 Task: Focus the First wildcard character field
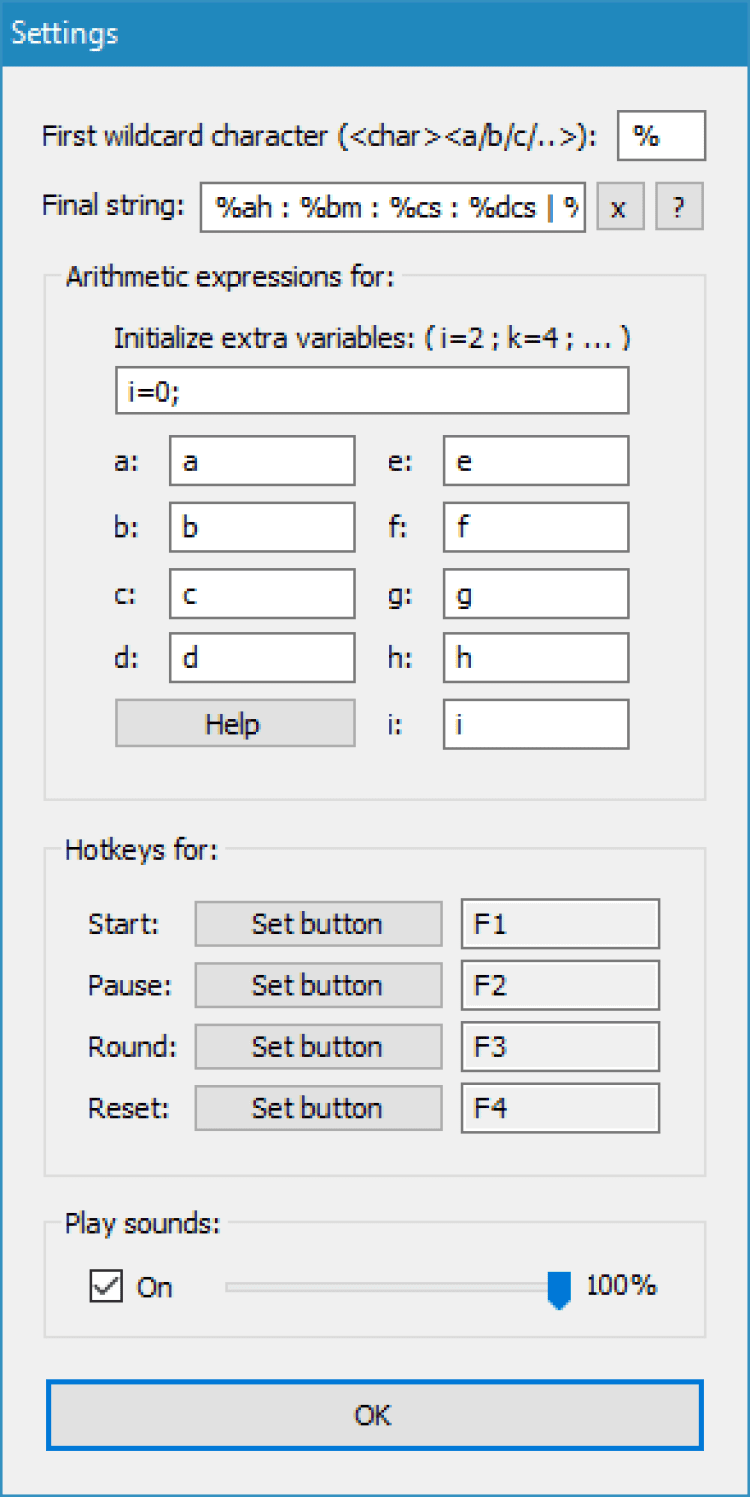(661, 137)
